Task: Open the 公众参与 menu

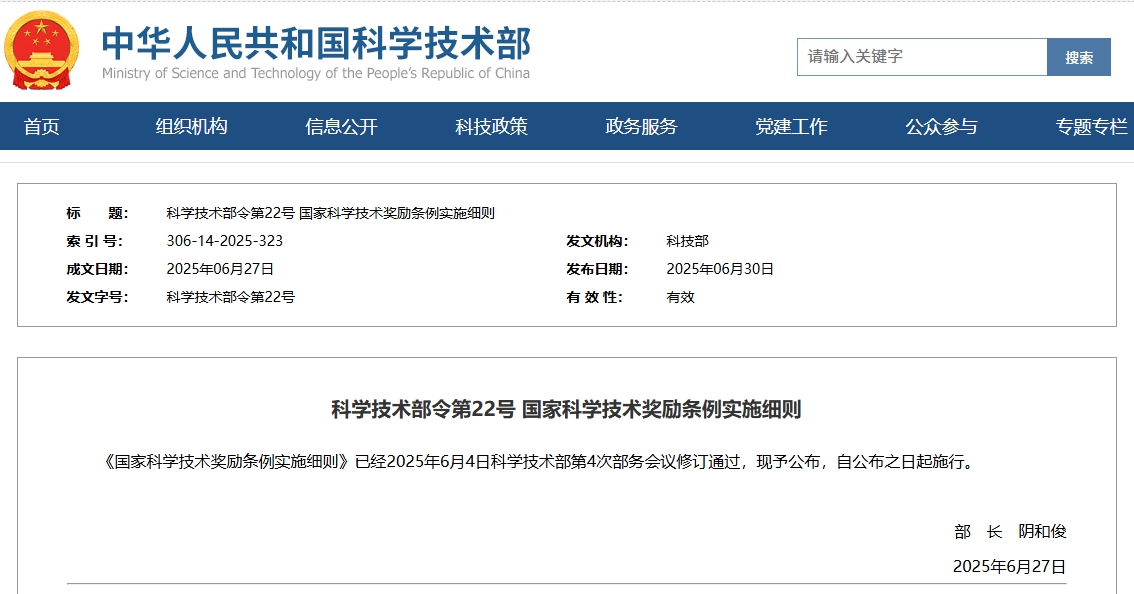Action: click(x=941, y=127)
